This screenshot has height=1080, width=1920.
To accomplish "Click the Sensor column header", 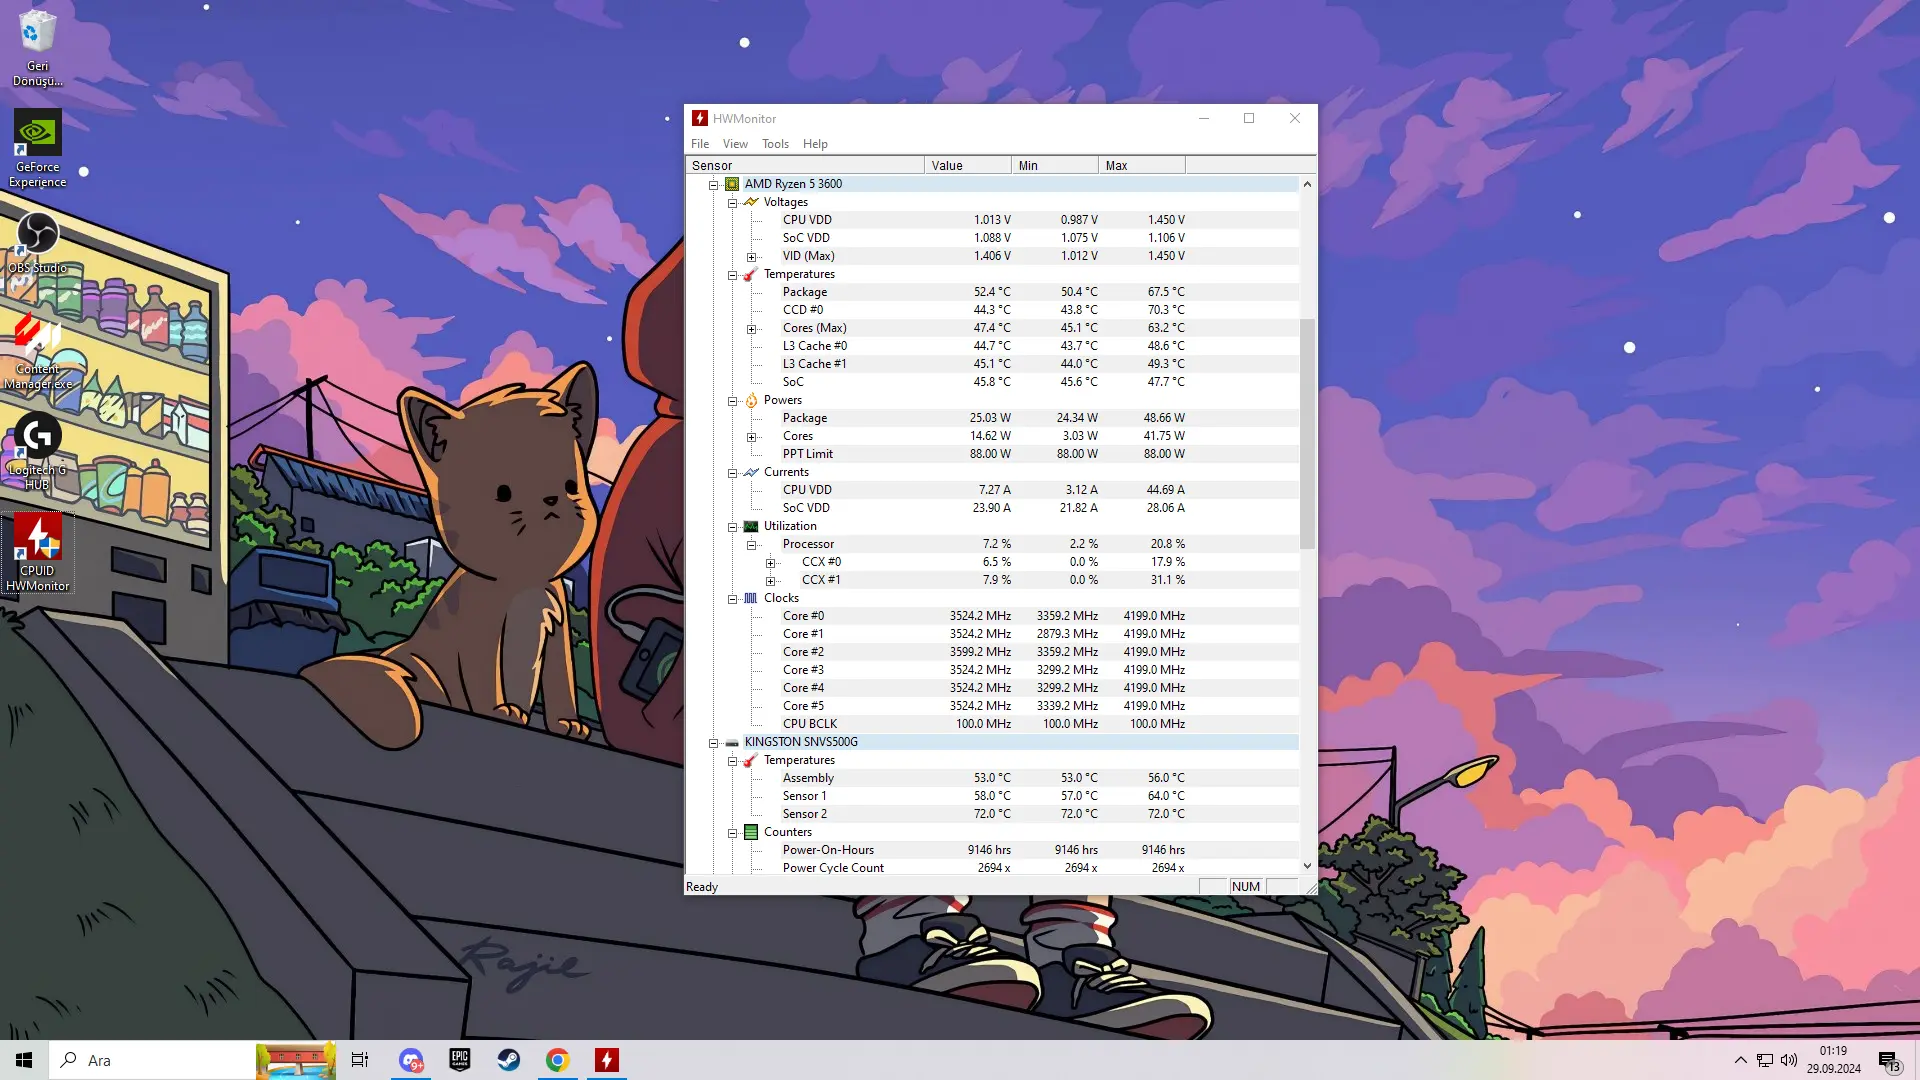I will [805, 166].
